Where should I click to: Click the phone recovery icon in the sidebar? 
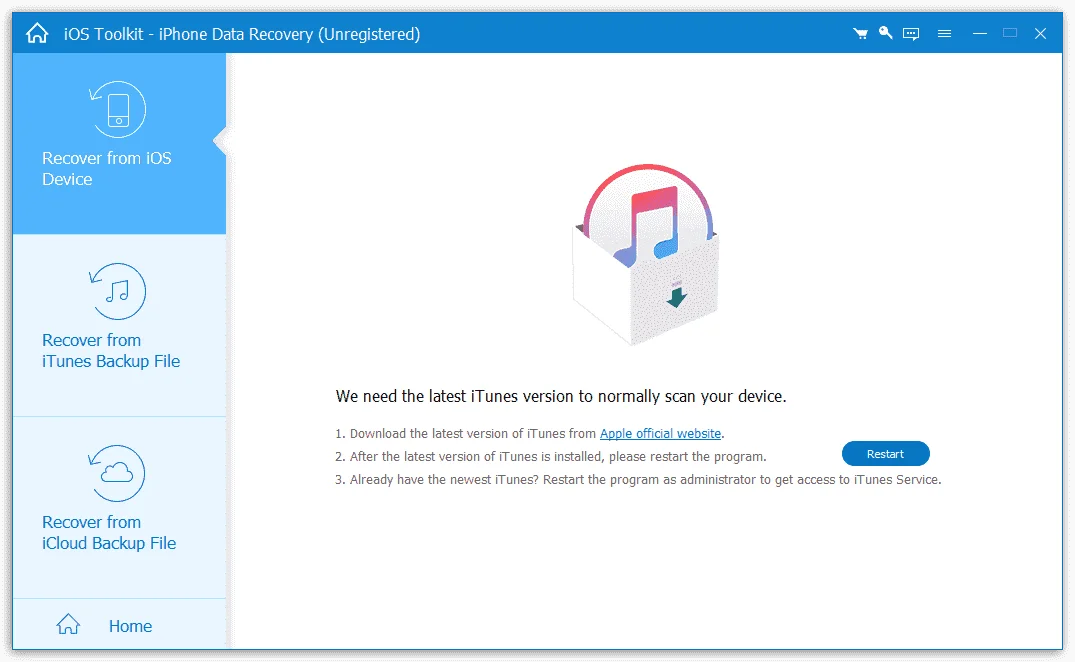click(x=117, y=110)
